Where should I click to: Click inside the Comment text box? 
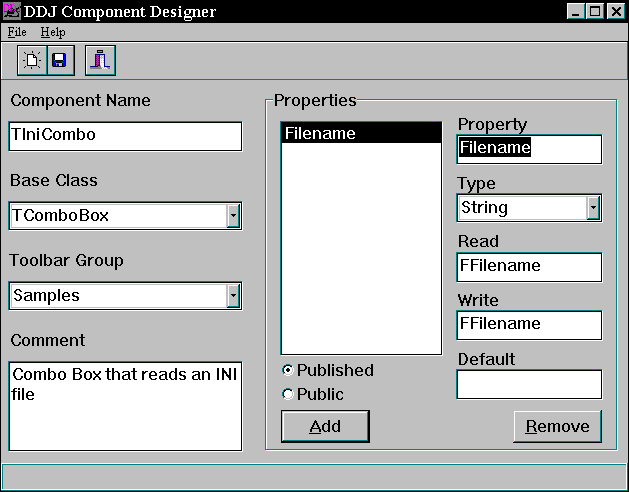tap(125, 405)
